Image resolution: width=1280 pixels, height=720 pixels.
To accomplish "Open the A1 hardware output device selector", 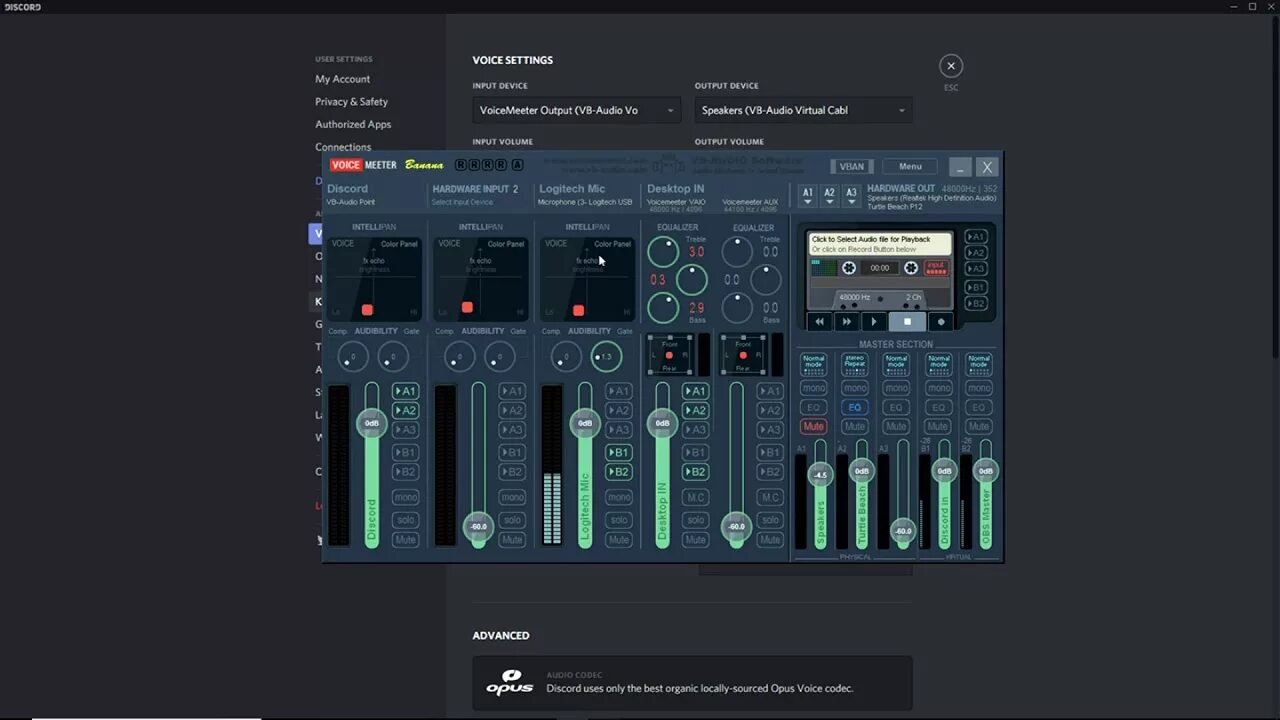I will tap(808, 195).
